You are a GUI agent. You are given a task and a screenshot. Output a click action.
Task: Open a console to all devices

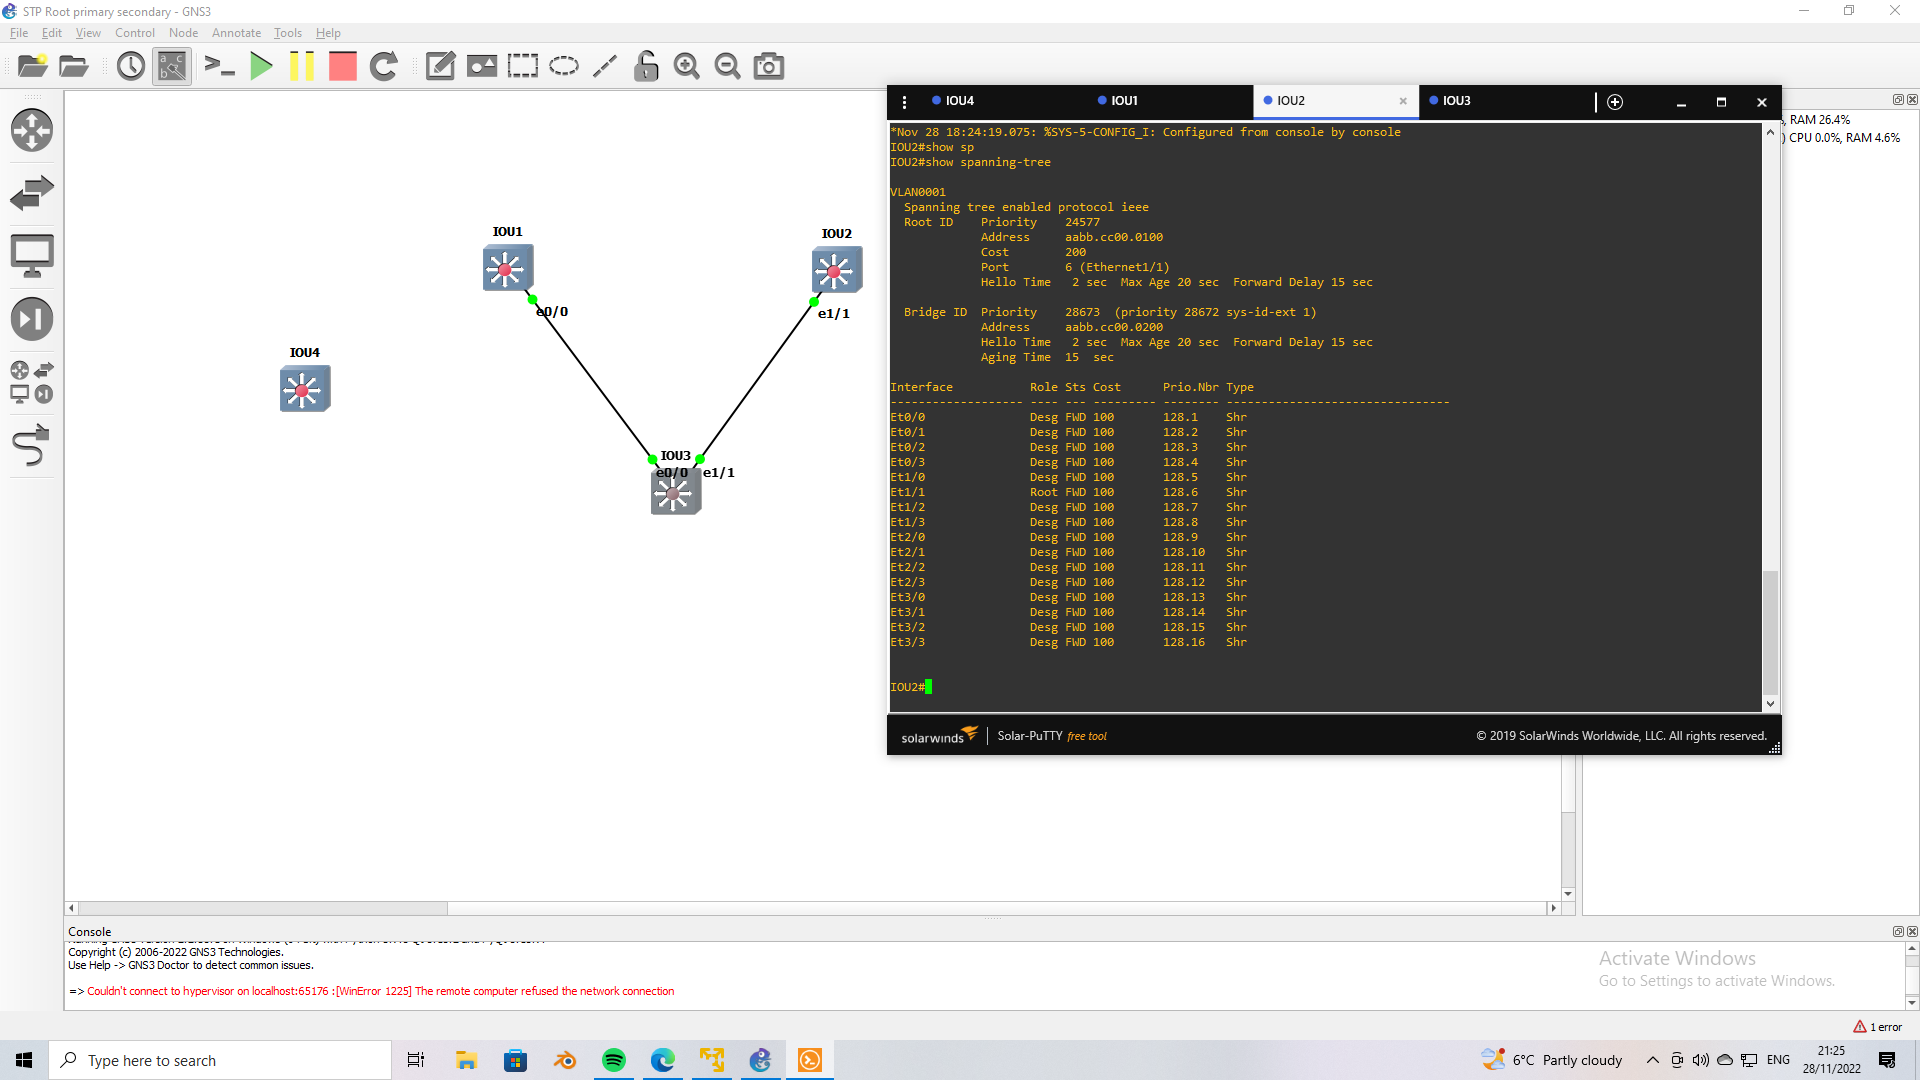[220, 66]
